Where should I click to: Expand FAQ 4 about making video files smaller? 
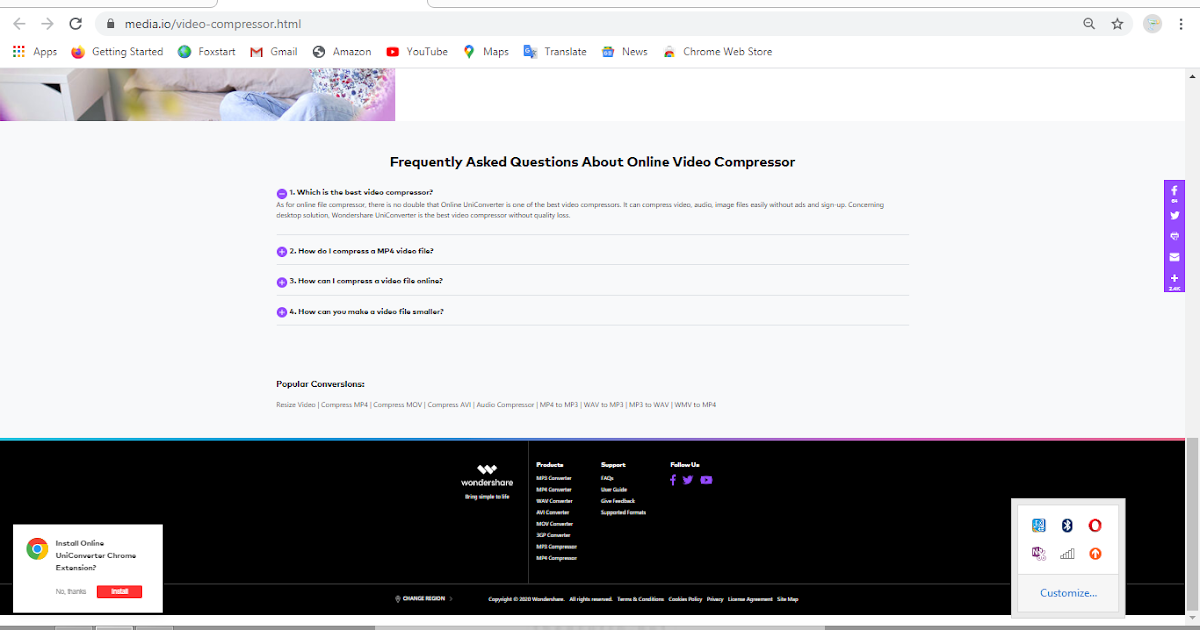pyautogui.click(x=367, y=311)
